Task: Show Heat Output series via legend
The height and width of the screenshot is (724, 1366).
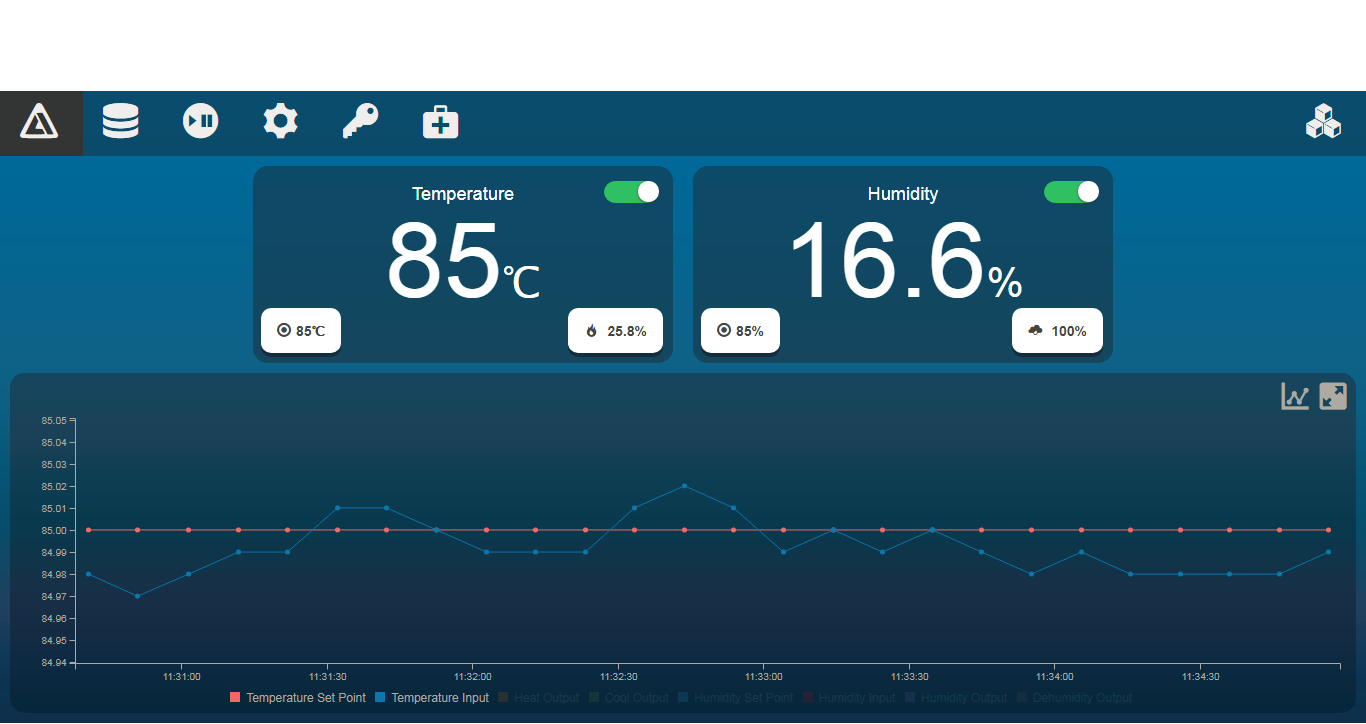Action: pos(539,698)
